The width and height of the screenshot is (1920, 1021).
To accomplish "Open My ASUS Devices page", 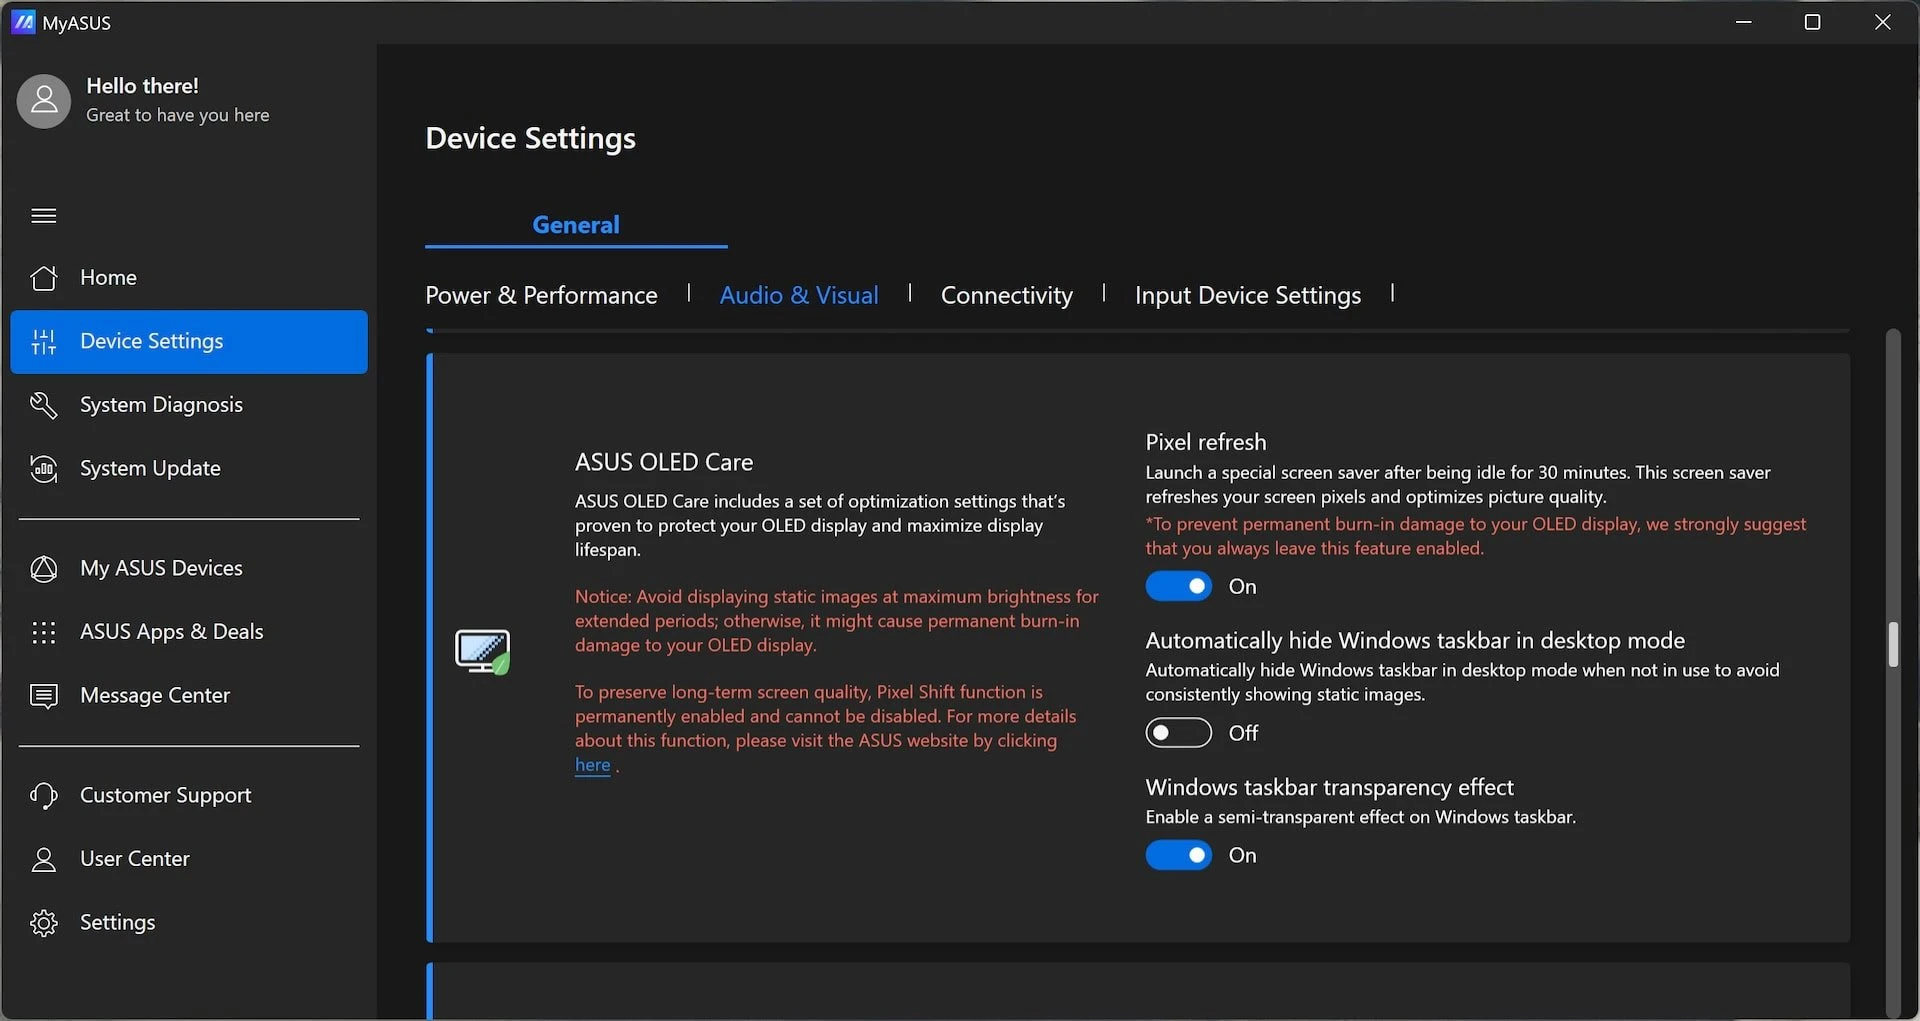I will pos(189,569).
